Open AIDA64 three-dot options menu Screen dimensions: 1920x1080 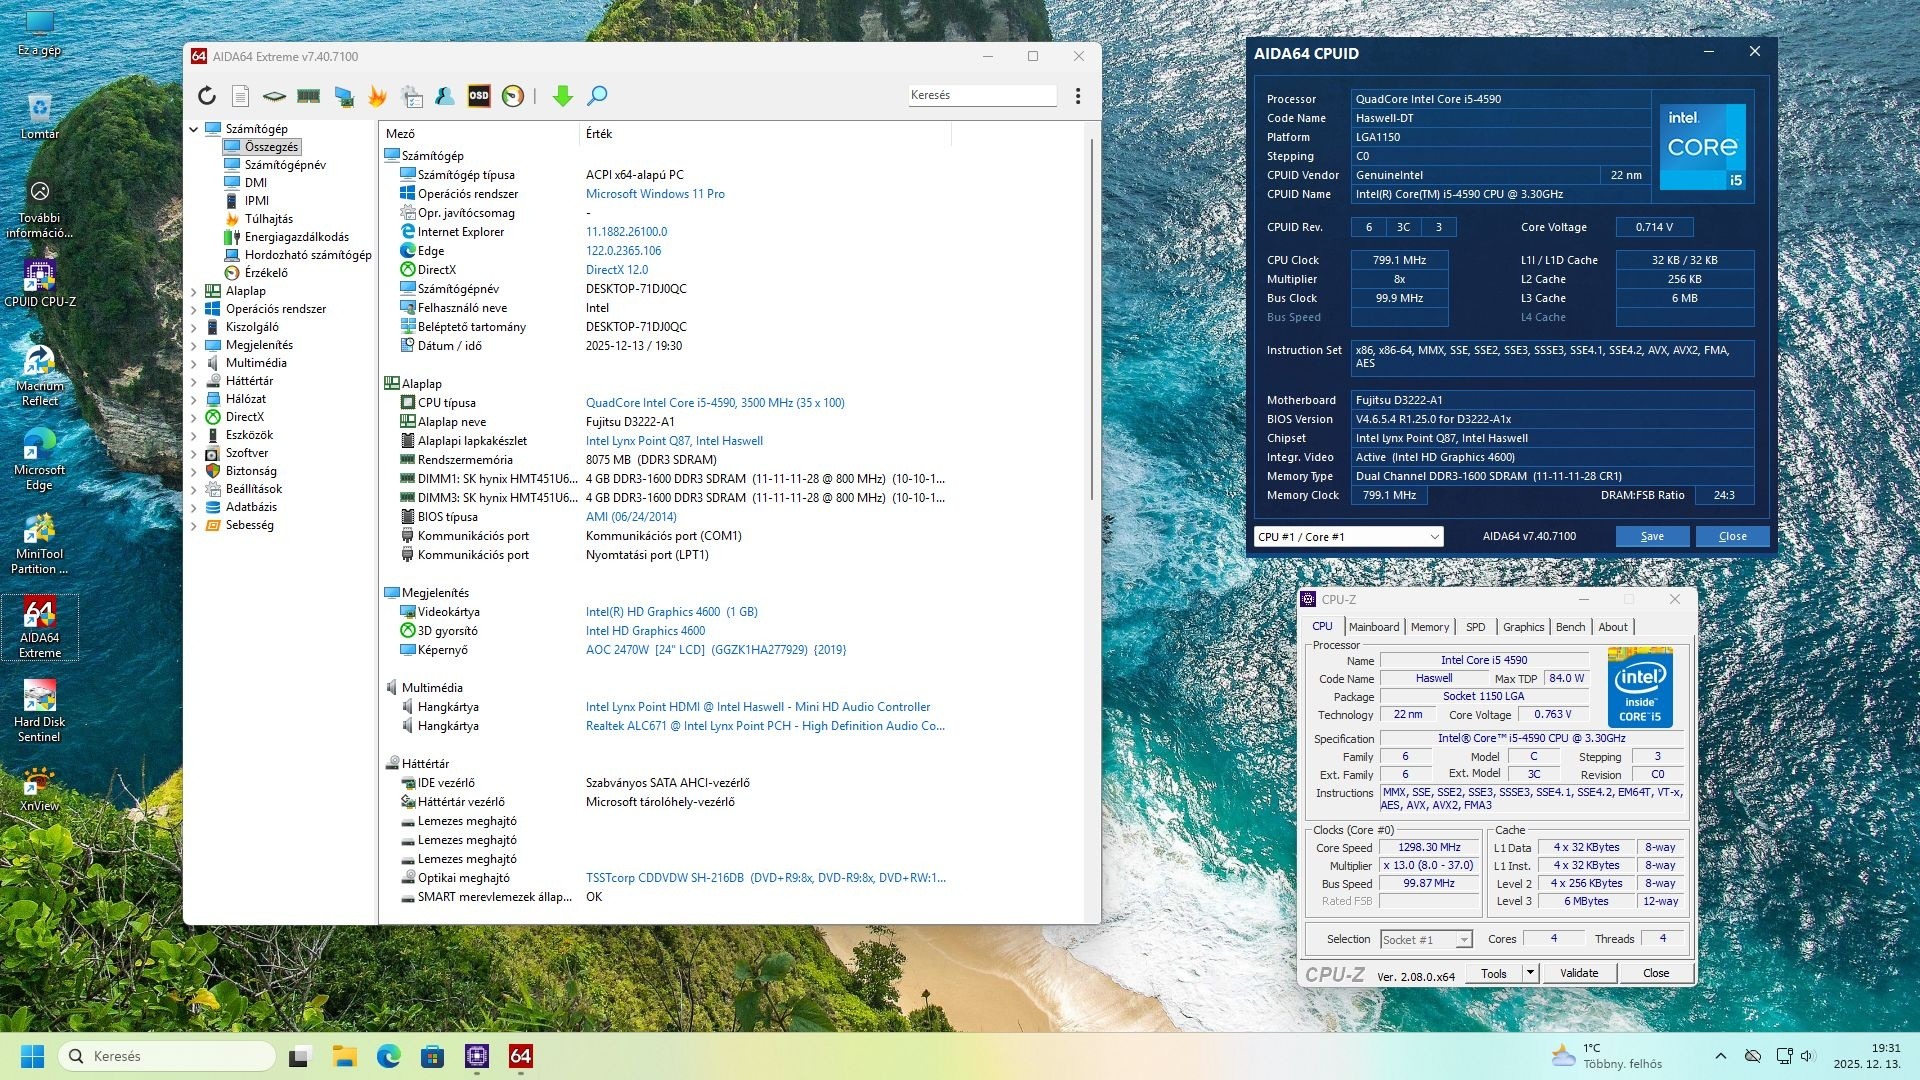1077,96
